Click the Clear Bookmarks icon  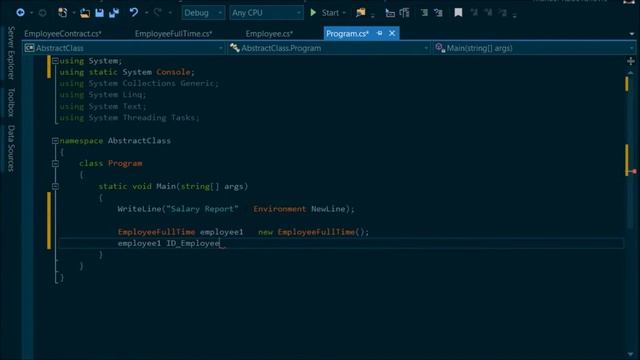tap(503, 13)
